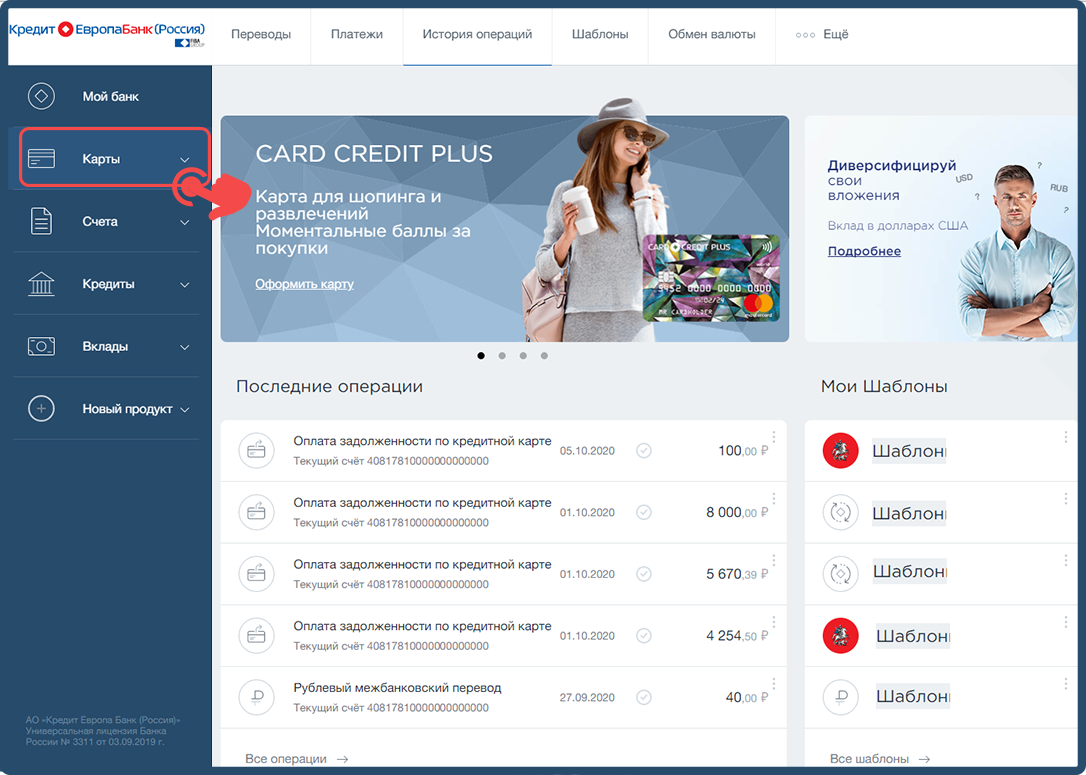Image resolution: width=1086 pixels, height=775 pixels.
Task: Click the first template's red Moscow emblem icon
Action: tap(840, 450)
